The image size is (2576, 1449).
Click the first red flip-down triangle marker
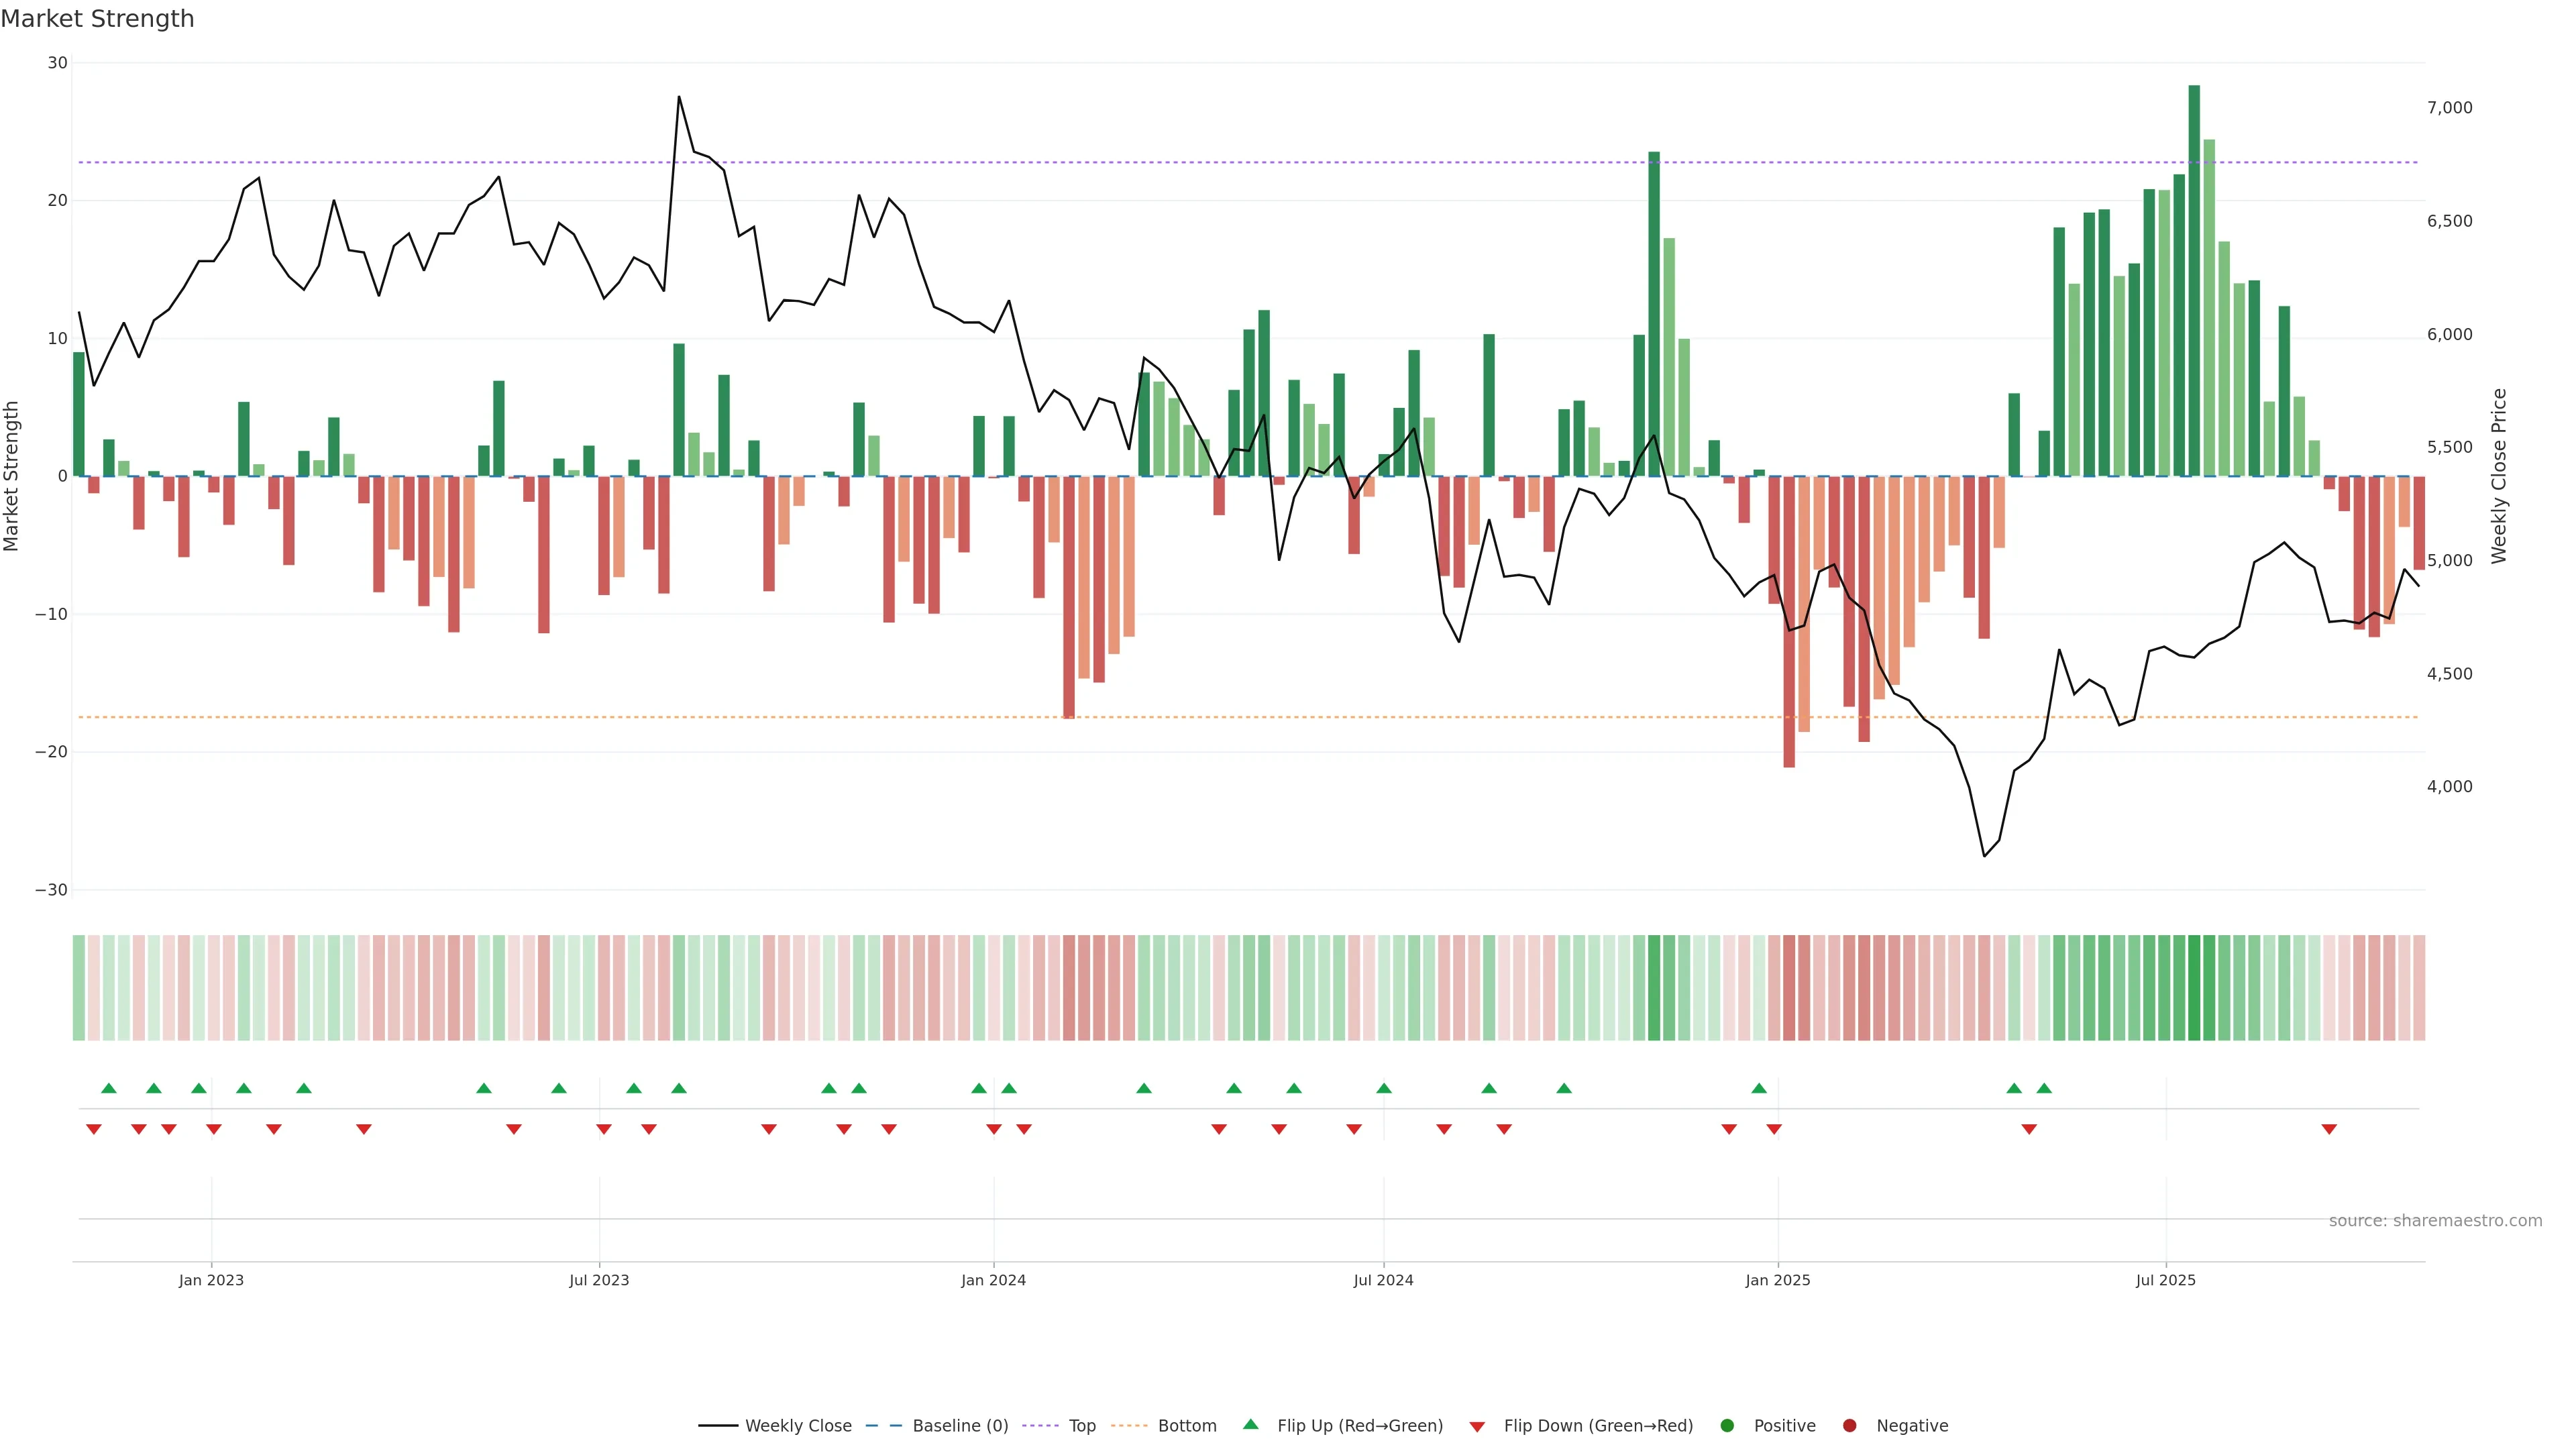point(94,1129)
